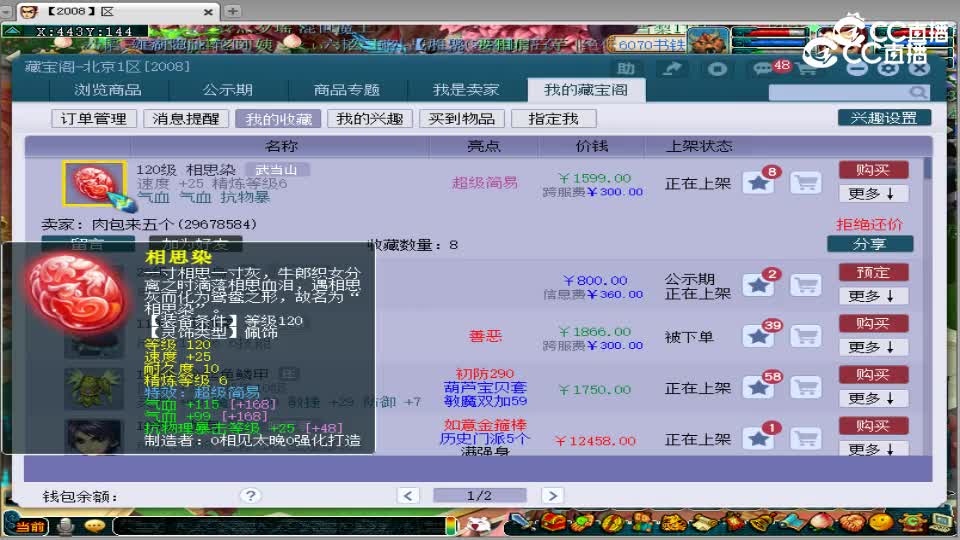Image resolution: width=960 pixels, height=540 pixels.
Task: Expand 更多 dropdown for the ￥12458.00 item
Action: coord(873,449)
